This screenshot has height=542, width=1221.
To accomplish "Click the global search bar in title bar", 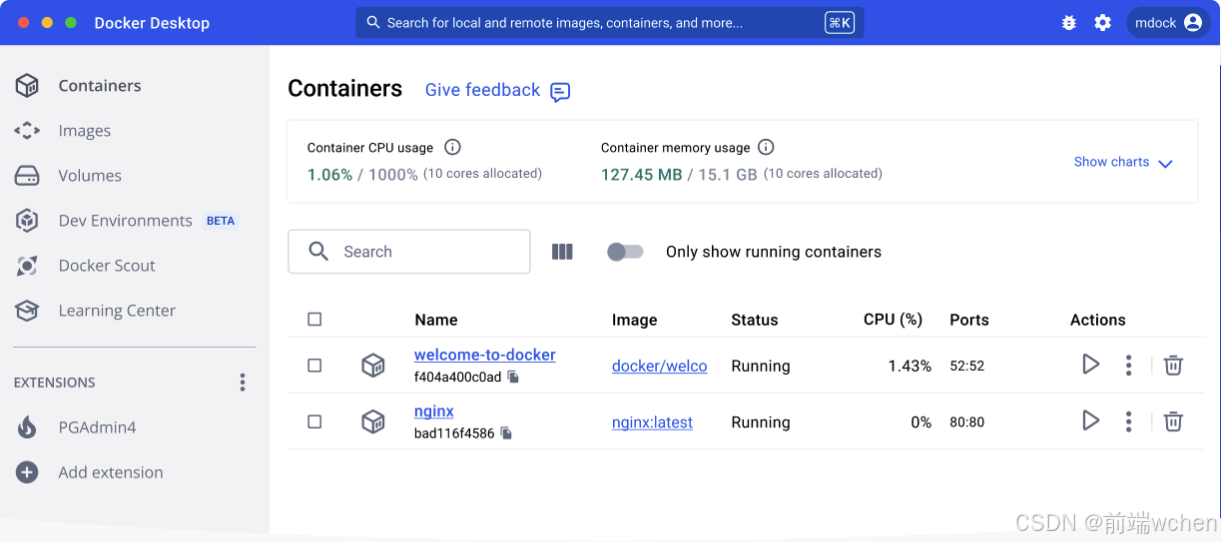I will 610,22.
